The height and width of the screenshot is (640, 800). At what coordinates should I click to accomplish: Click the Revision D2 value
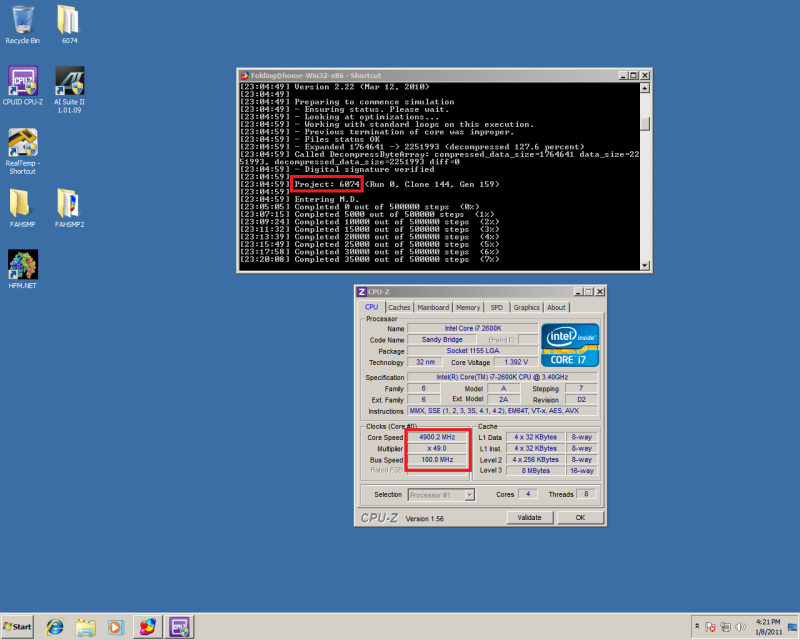[581, 399]
